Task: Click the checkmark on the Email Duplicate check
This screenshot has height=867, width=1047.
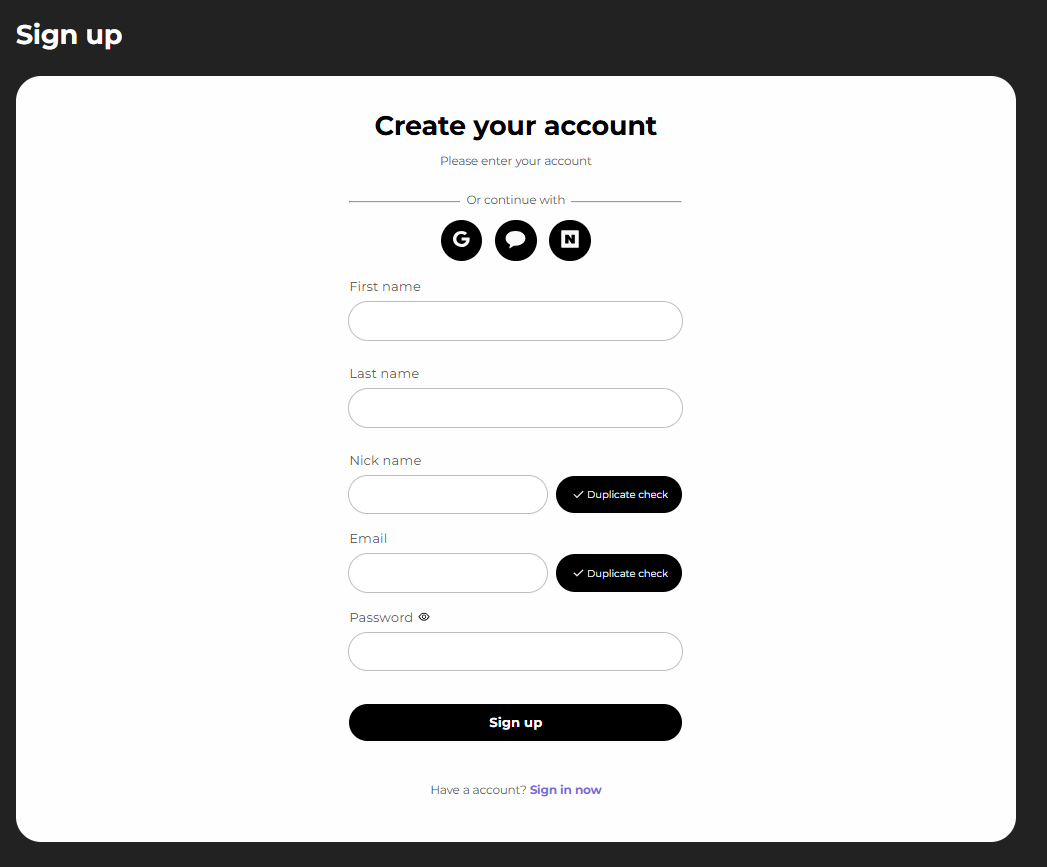Action: (x=578, y=573)
